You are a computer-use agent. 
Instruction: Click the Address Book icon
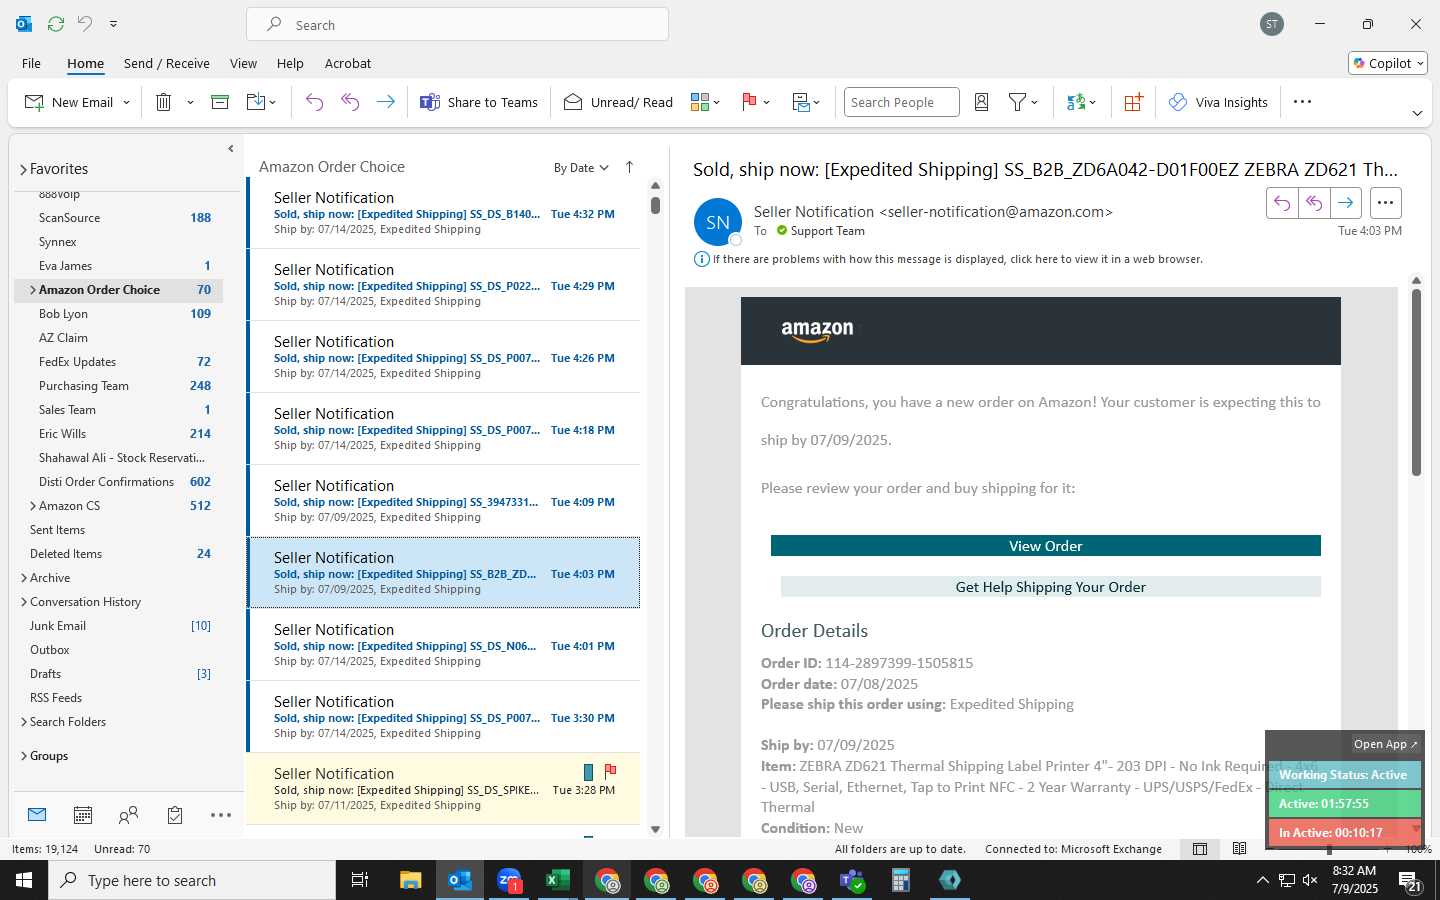(981, 102)
